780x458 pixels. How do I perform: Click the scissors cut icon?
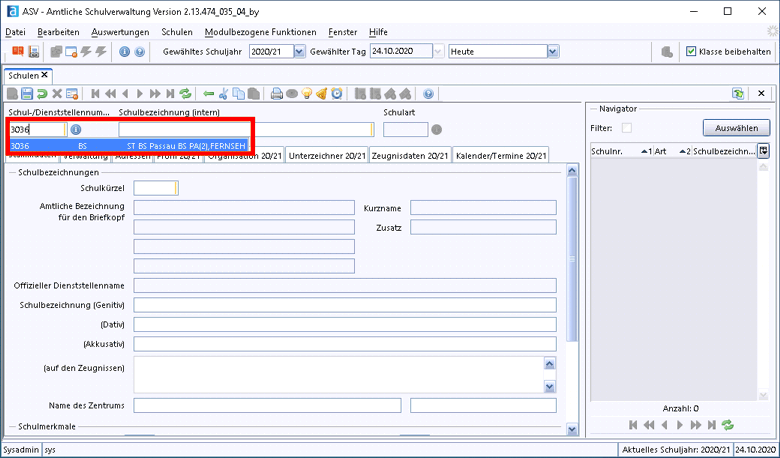point(223,93)
